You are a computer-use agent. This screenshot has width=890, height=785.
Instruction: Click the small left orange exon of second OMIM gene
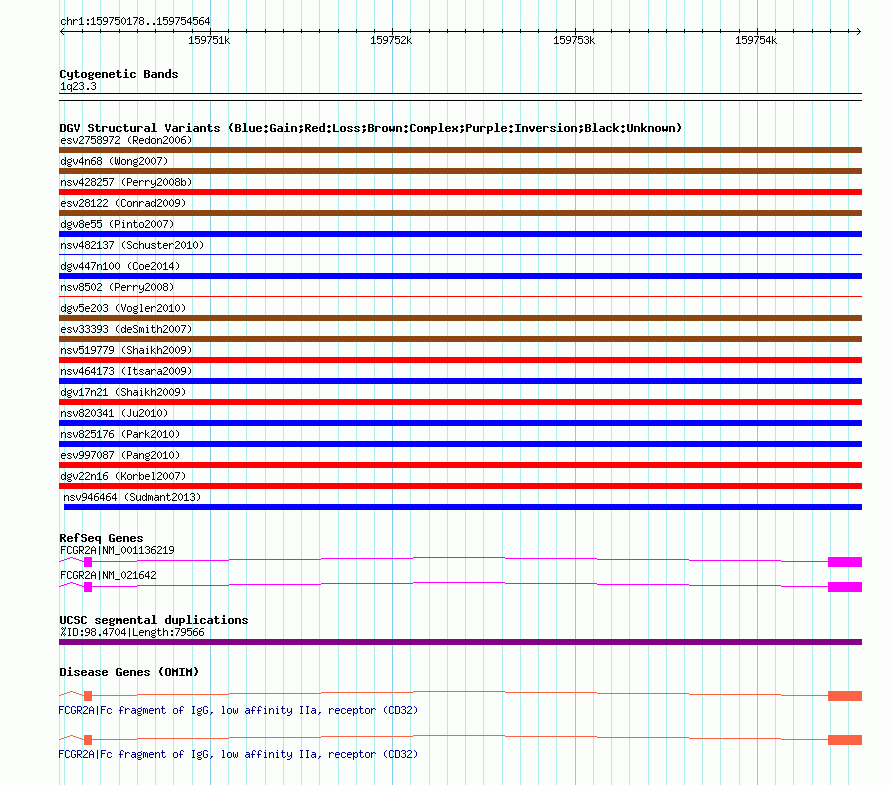pyautogui.click(x=88, y=740)
